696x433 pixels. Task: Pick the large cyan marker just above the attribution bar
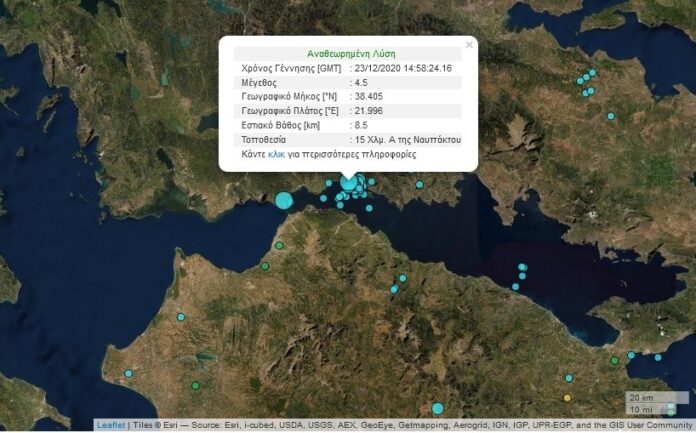437,408
